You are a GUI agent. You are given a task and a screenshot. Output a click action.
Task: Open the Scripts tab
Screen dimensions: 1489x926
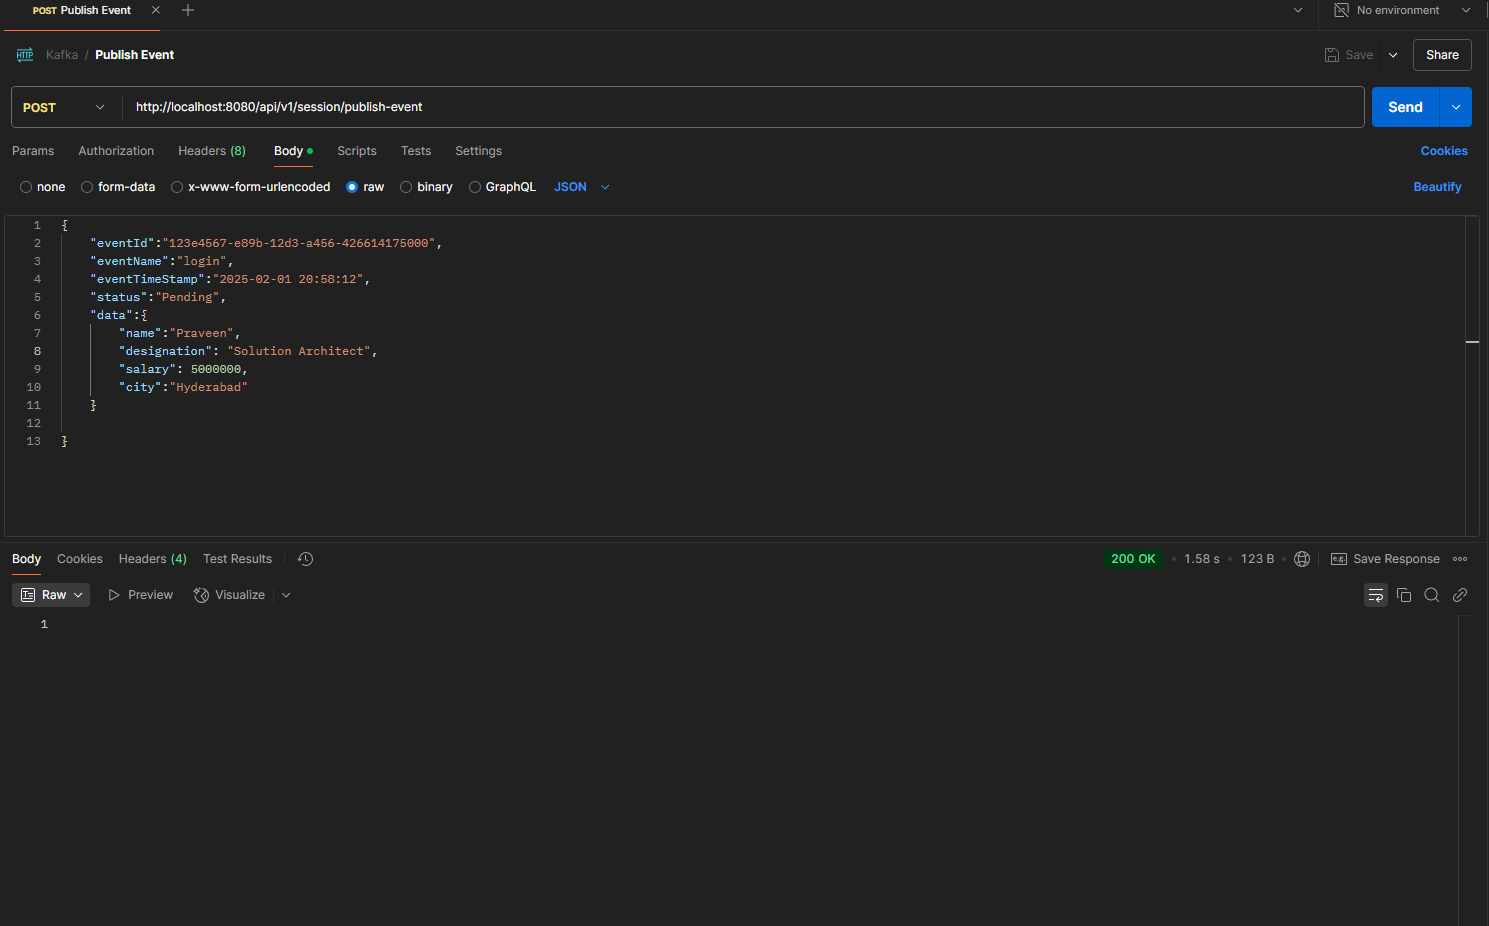point(357,151)
